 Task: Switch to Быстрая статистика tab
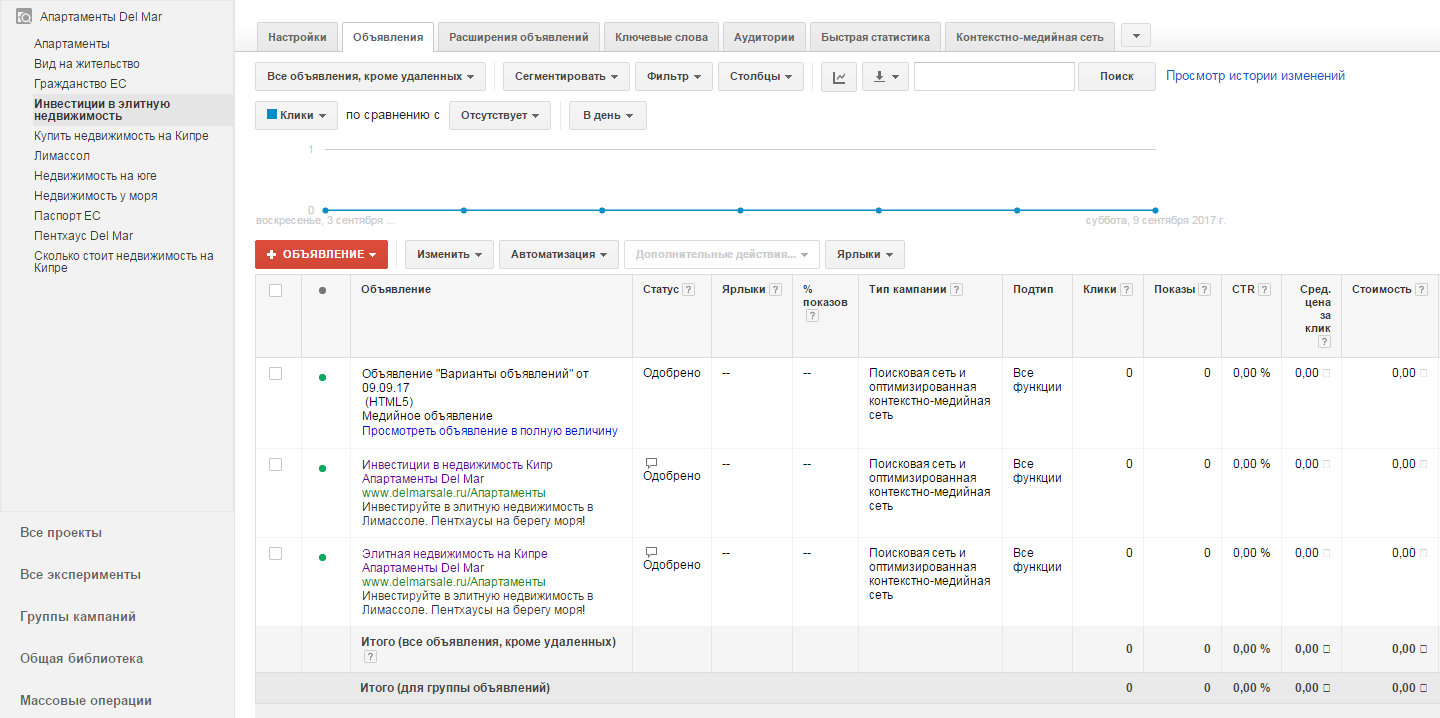coord(875,37)
